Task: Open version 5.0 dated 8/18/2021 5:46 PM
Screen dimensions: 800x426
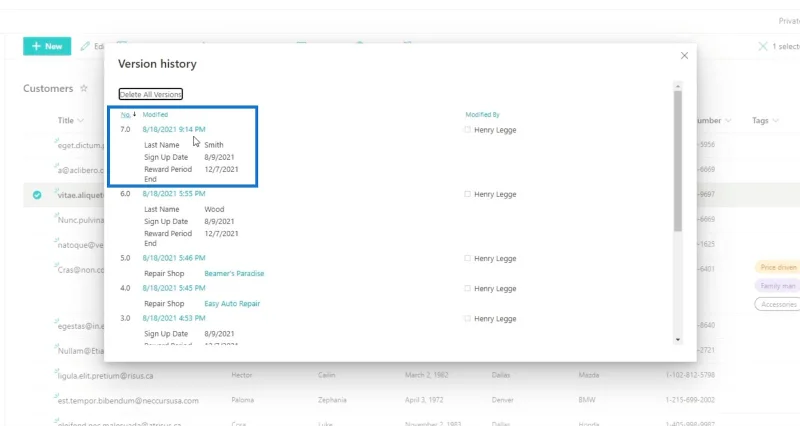Action: pyautogui.click(x=174, y=258)
